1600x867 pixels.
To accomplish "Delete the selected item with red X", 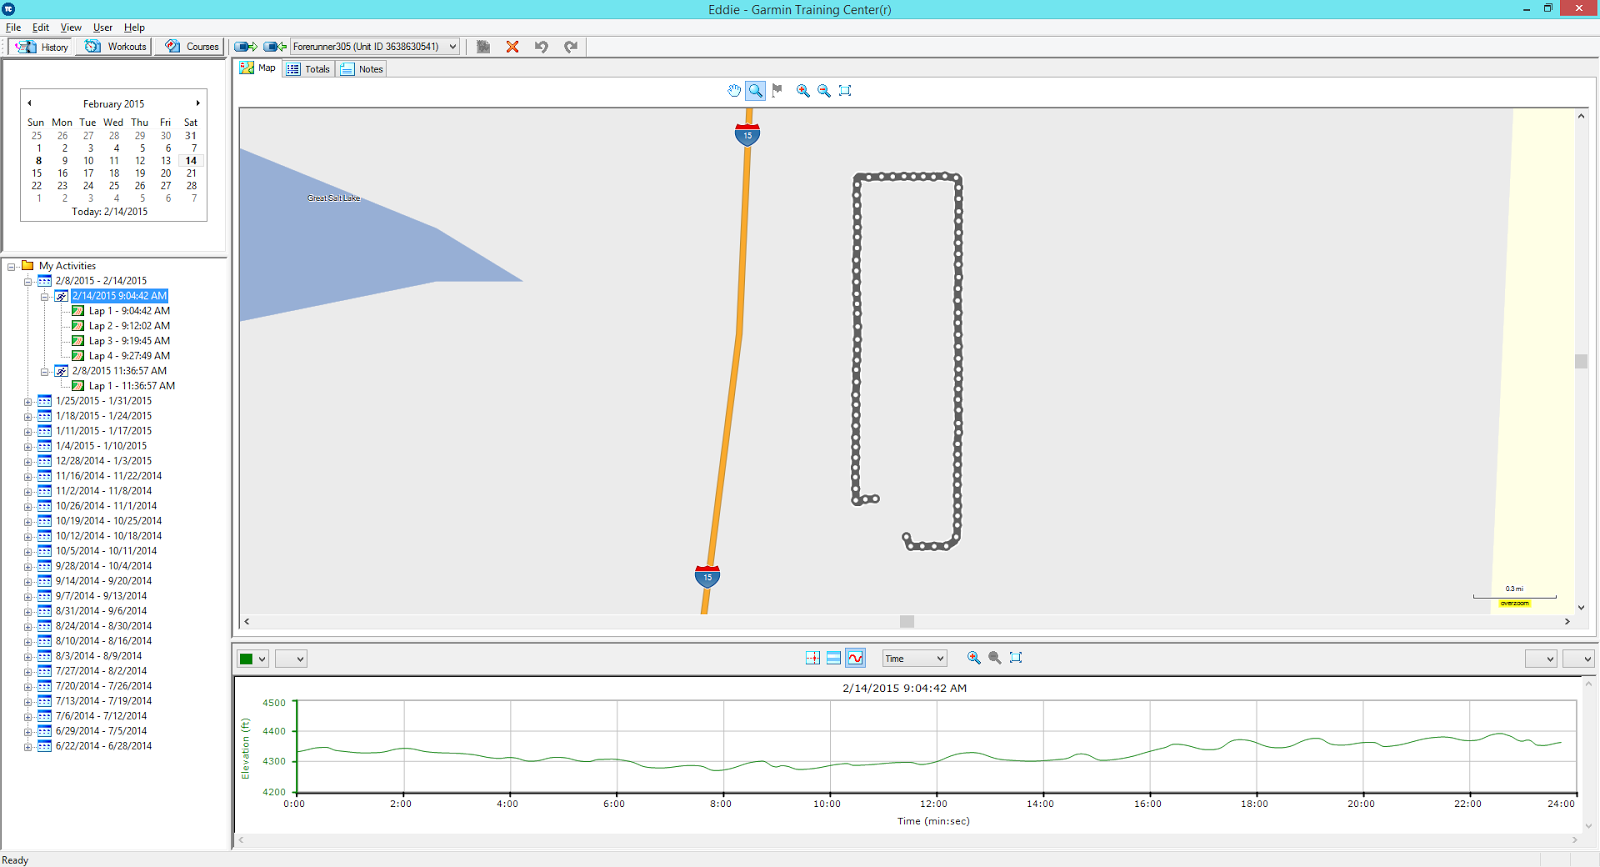I will coord(512,47).
